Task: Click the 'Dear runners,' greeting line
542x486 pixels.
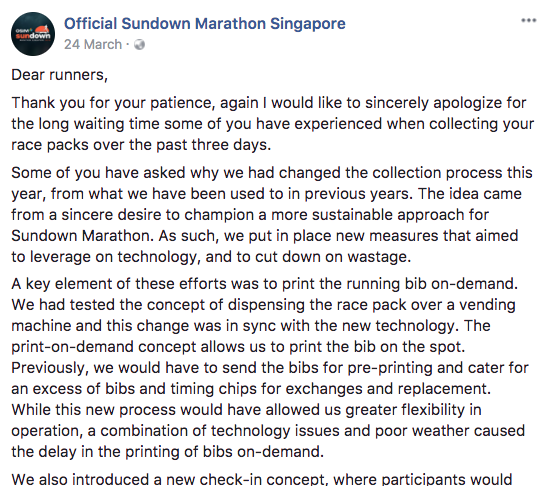Action: (60, 75)
